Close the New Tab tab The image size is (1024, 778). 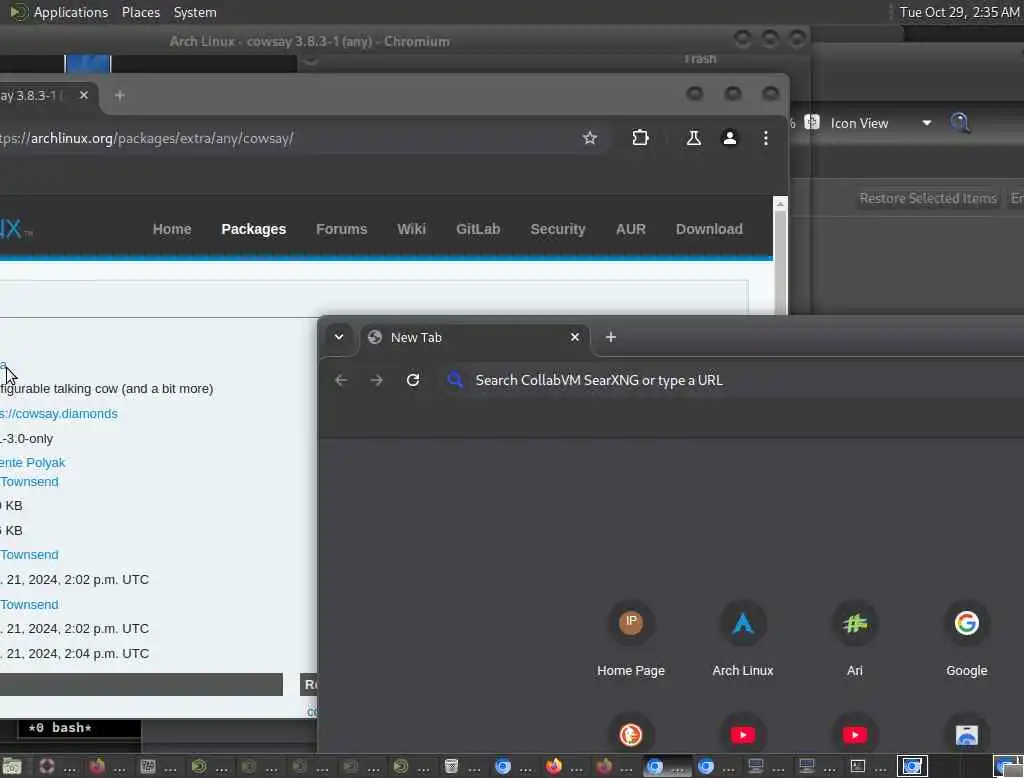575,337
